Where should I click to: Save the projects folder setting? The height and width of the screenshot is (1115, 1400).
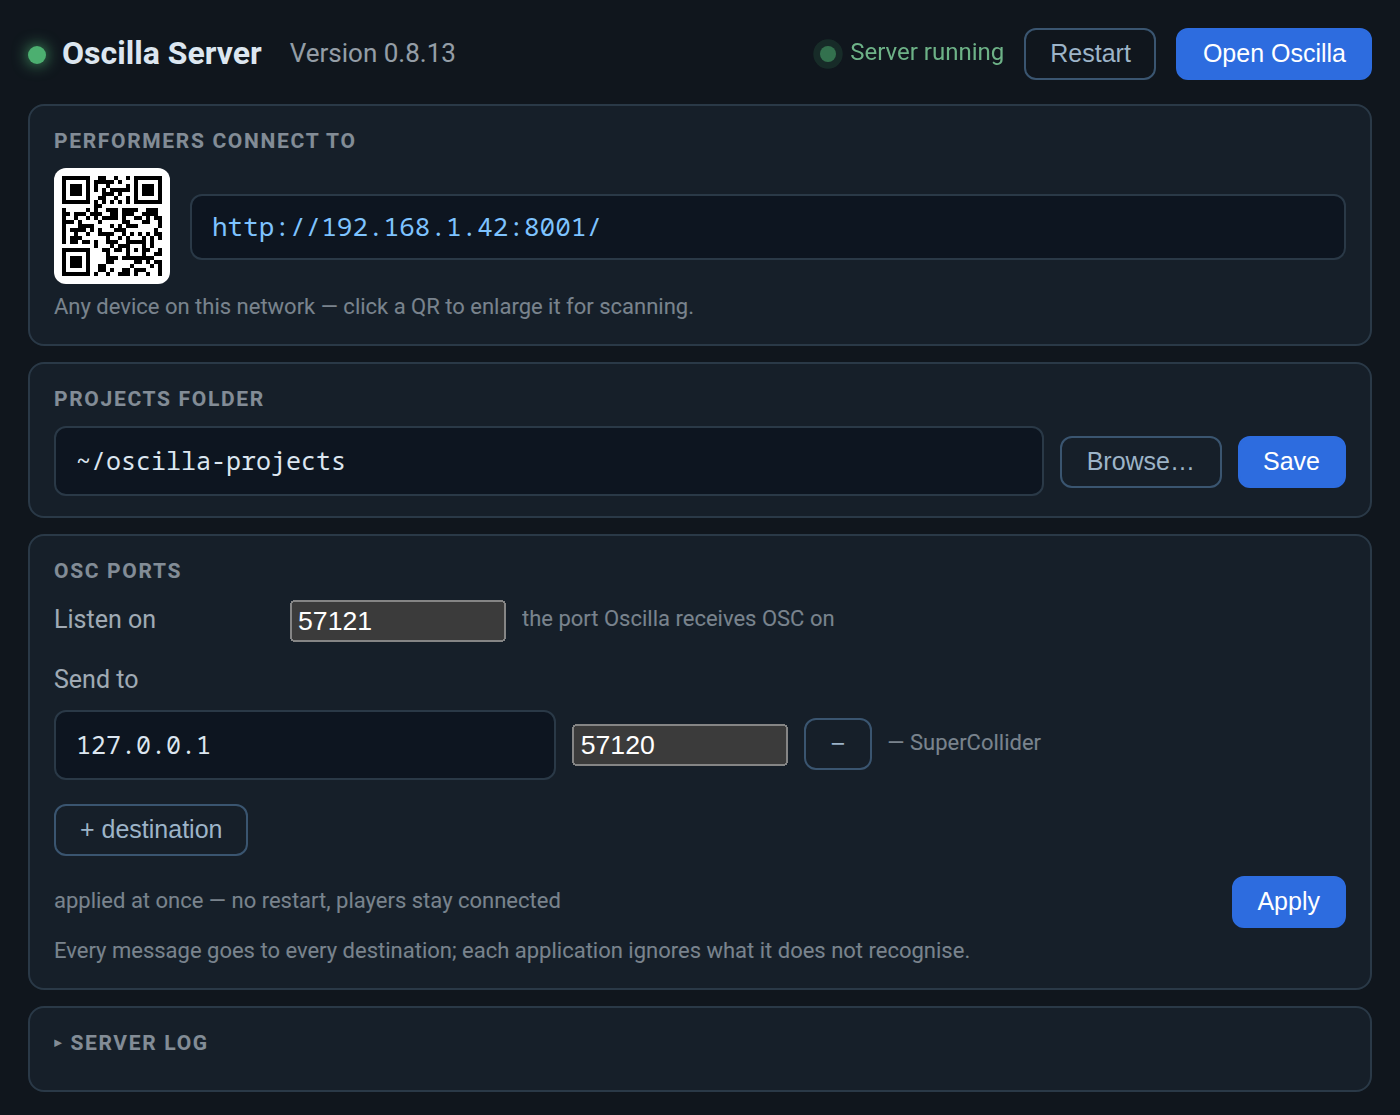(x=1292, y=462)
